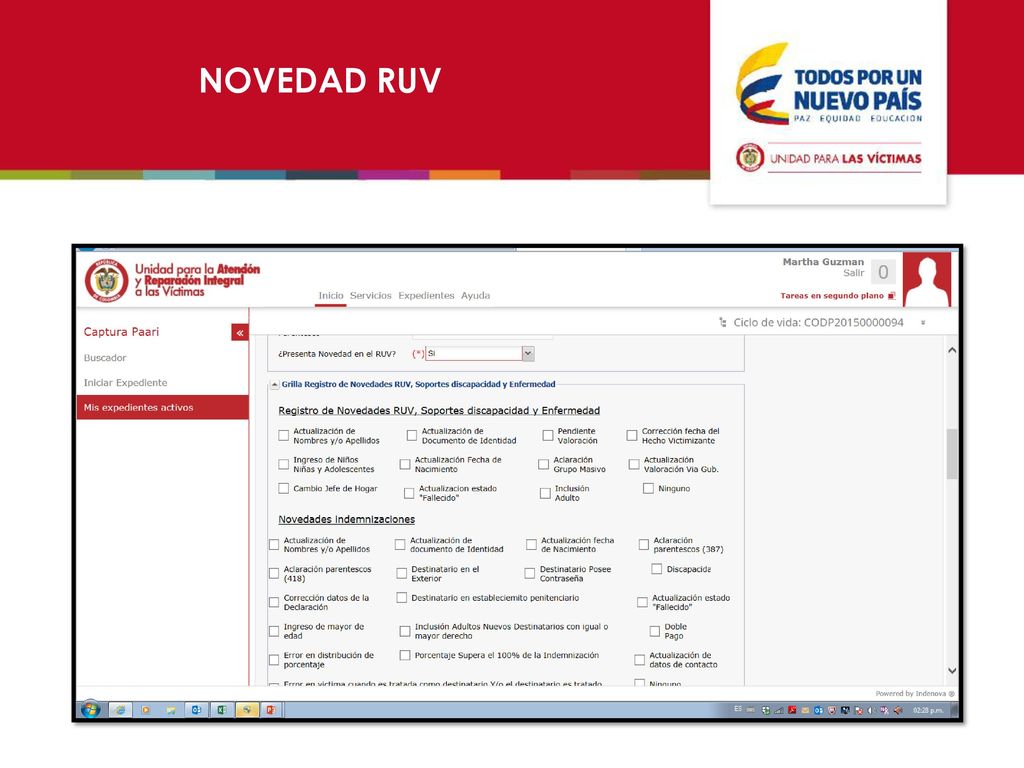The image size is (1024, 768).
Task: Click the user profile avatar picture
Action: pyautogui.click(x=927, y=280)
